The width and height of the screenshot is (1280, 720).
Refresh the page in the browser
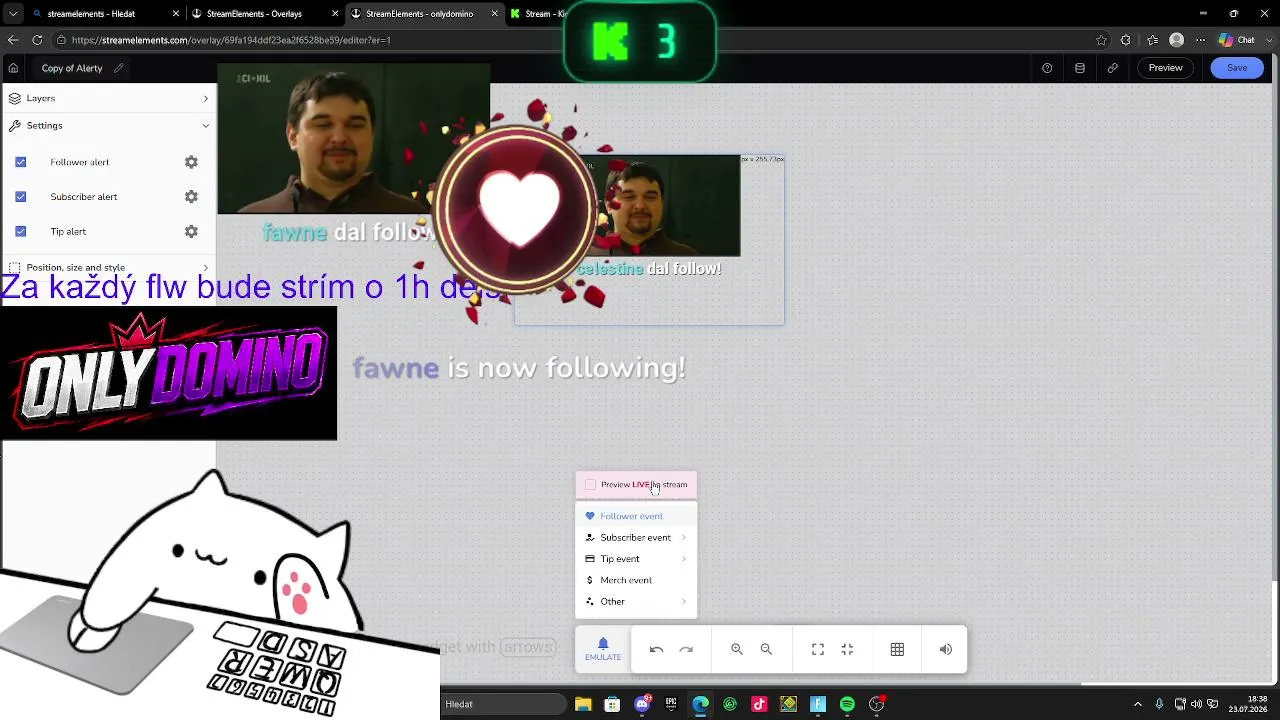(x=37, y=40)
